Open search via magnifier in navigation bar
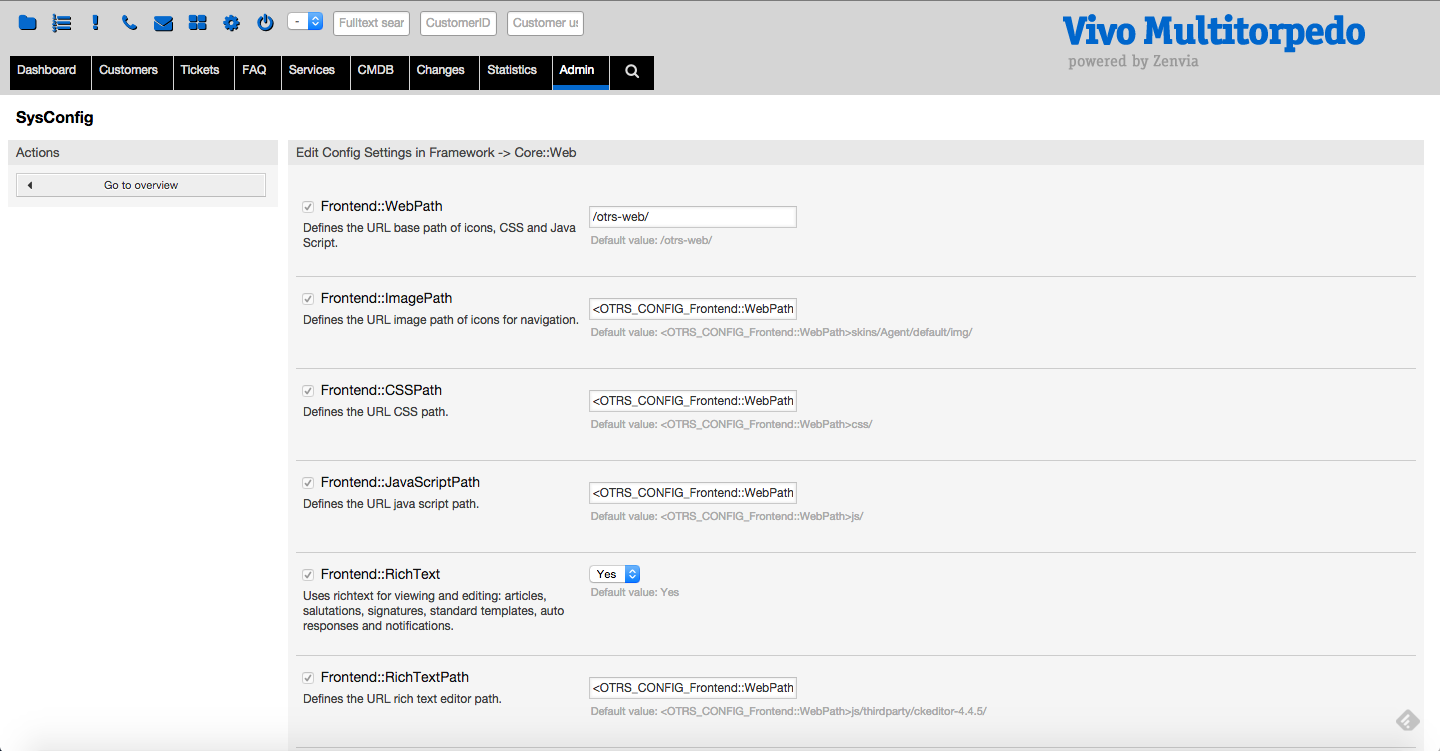 [x=632, y=71]
